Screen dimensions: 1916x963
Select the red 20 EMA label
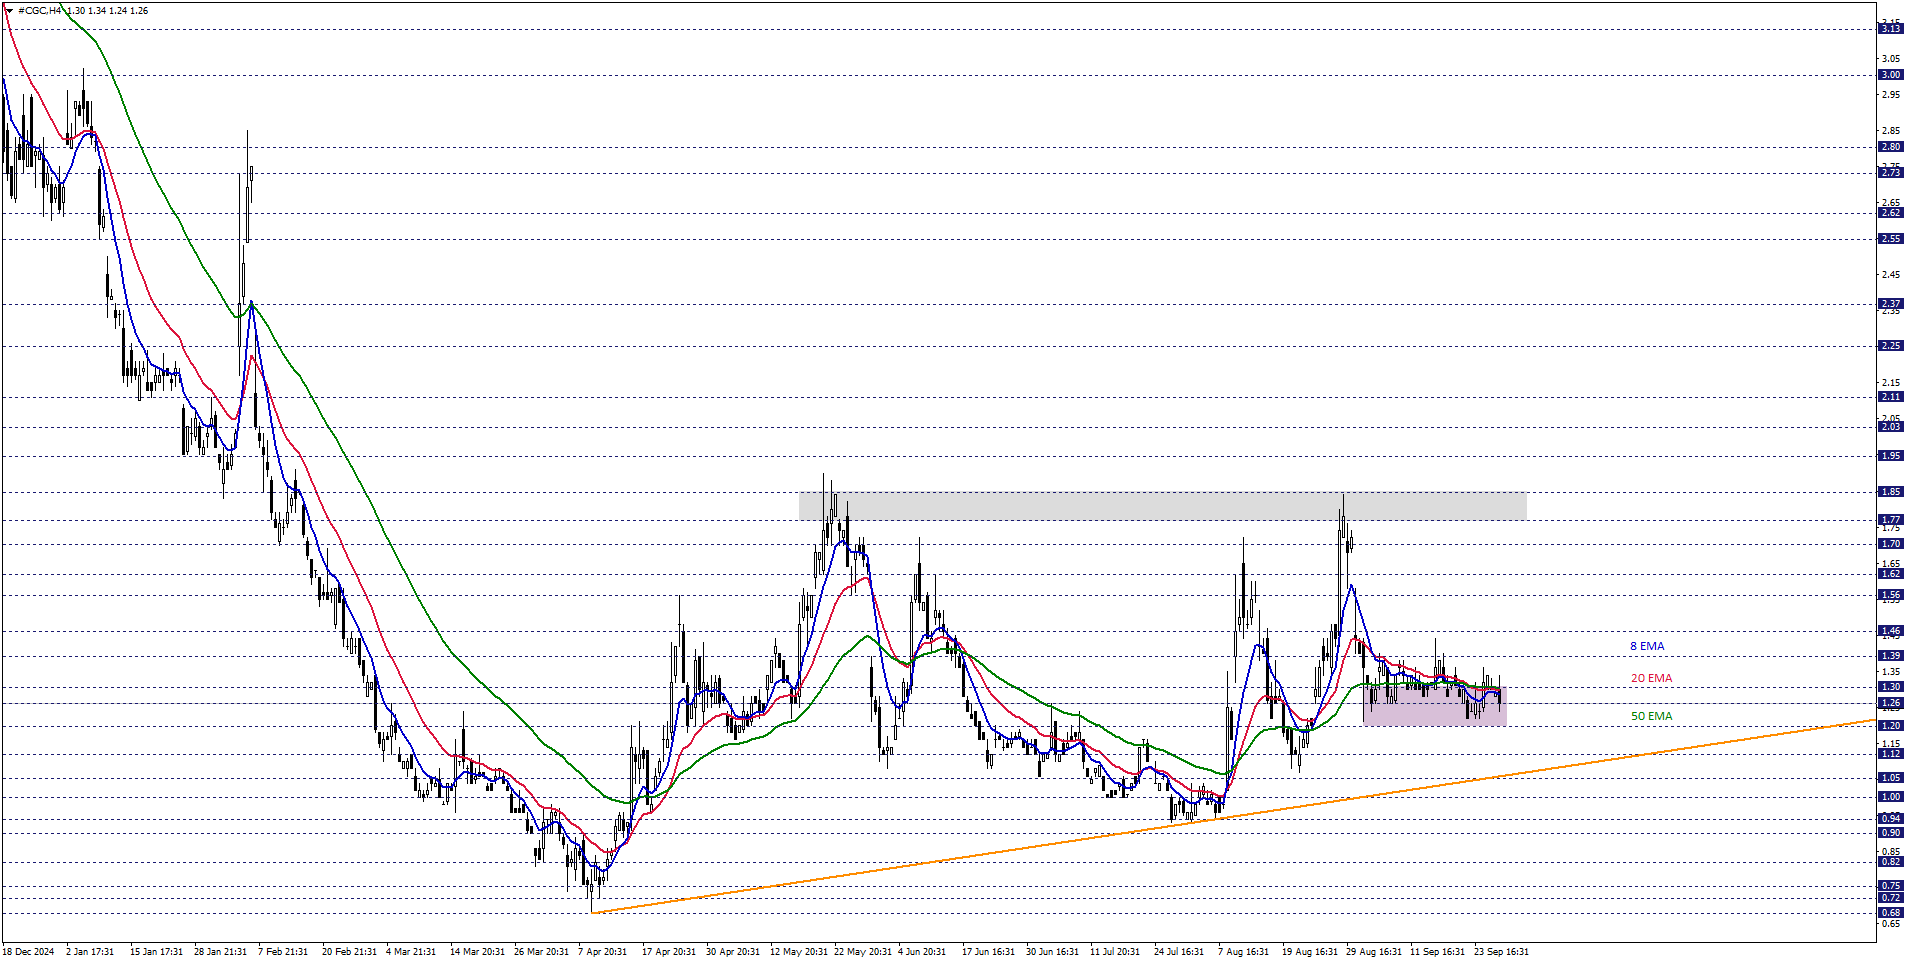click(x=1651, y=678)
